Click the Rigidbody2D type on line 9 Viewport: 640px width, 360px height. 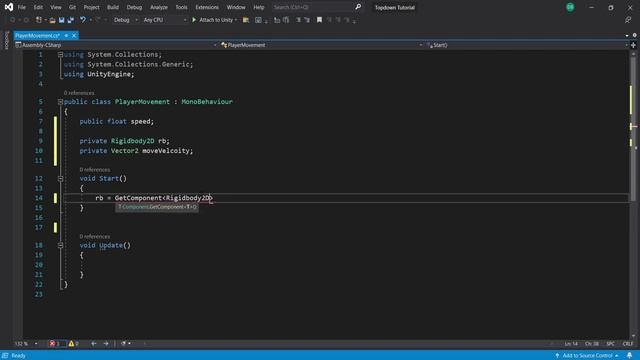pyautogui.click(x=133, y=141)
